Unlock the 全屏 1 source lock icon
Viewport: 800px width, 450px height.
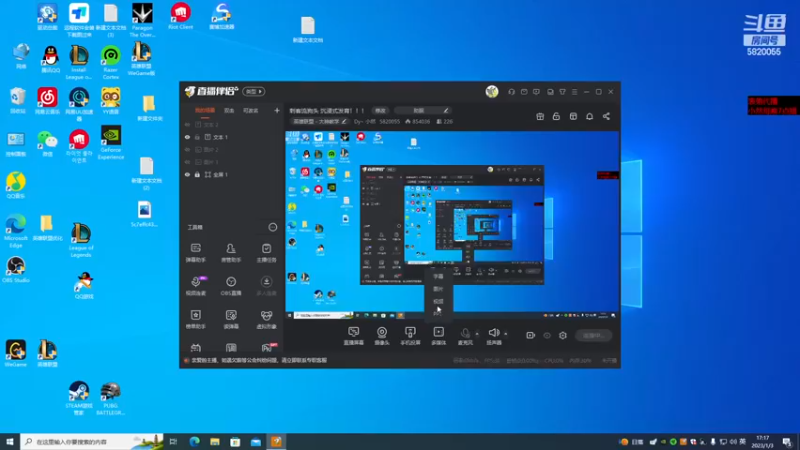197,174
